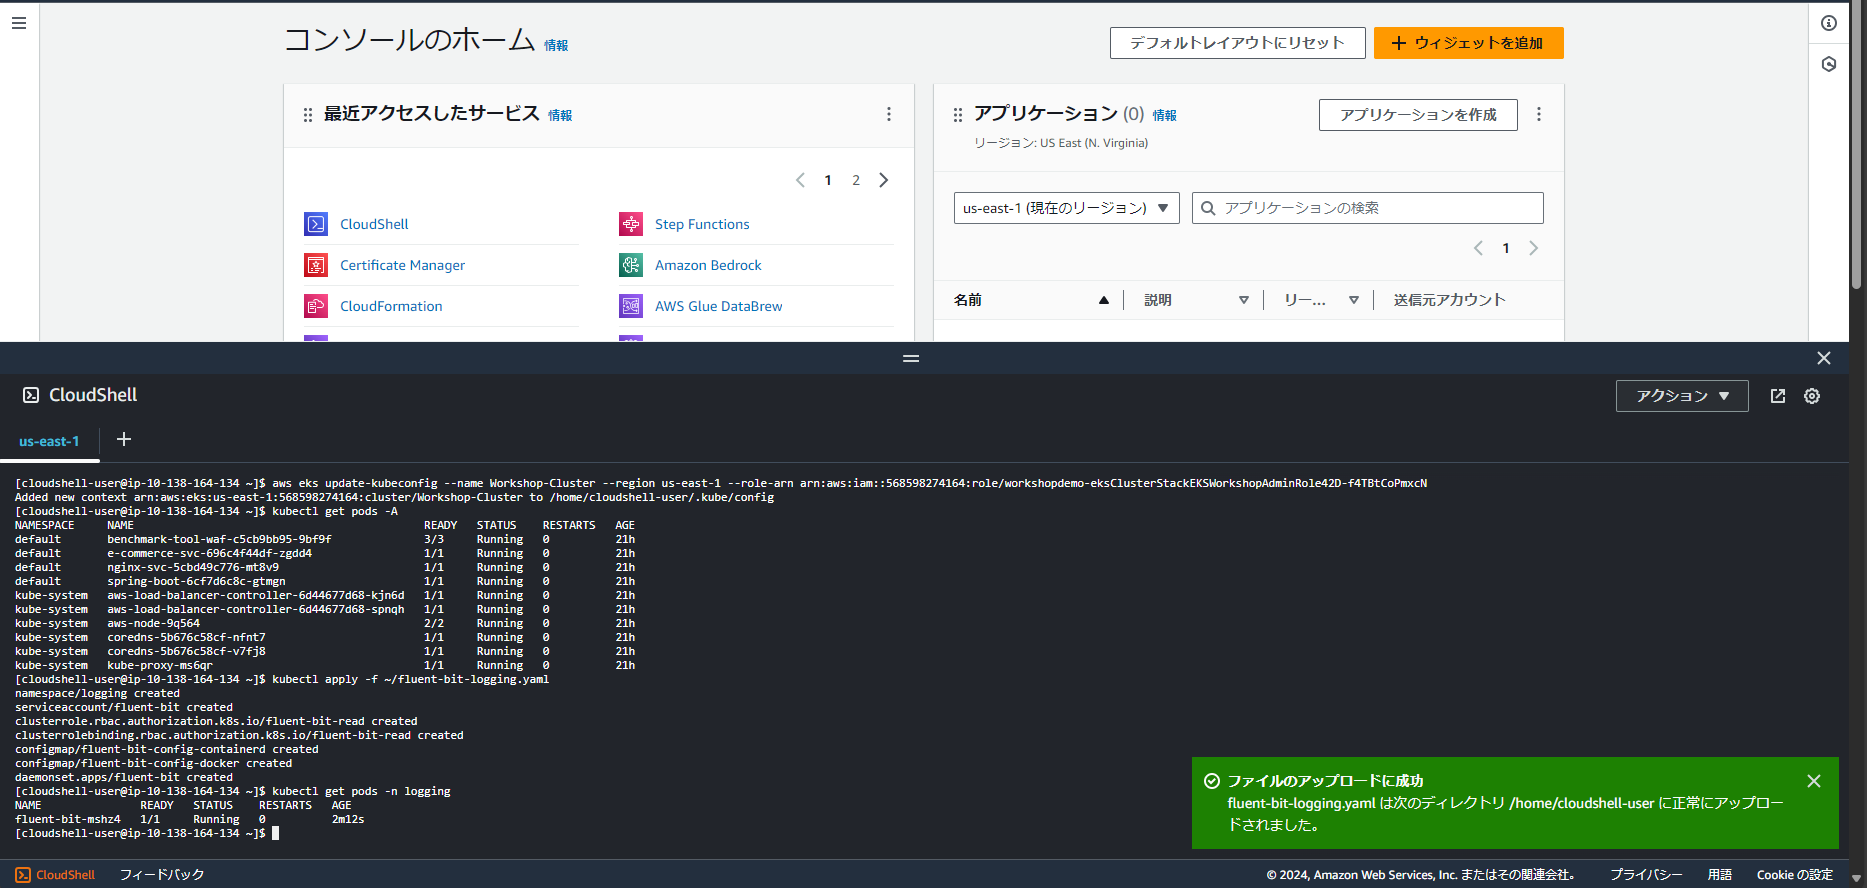Open the Step Functions link

pos(702,224)
